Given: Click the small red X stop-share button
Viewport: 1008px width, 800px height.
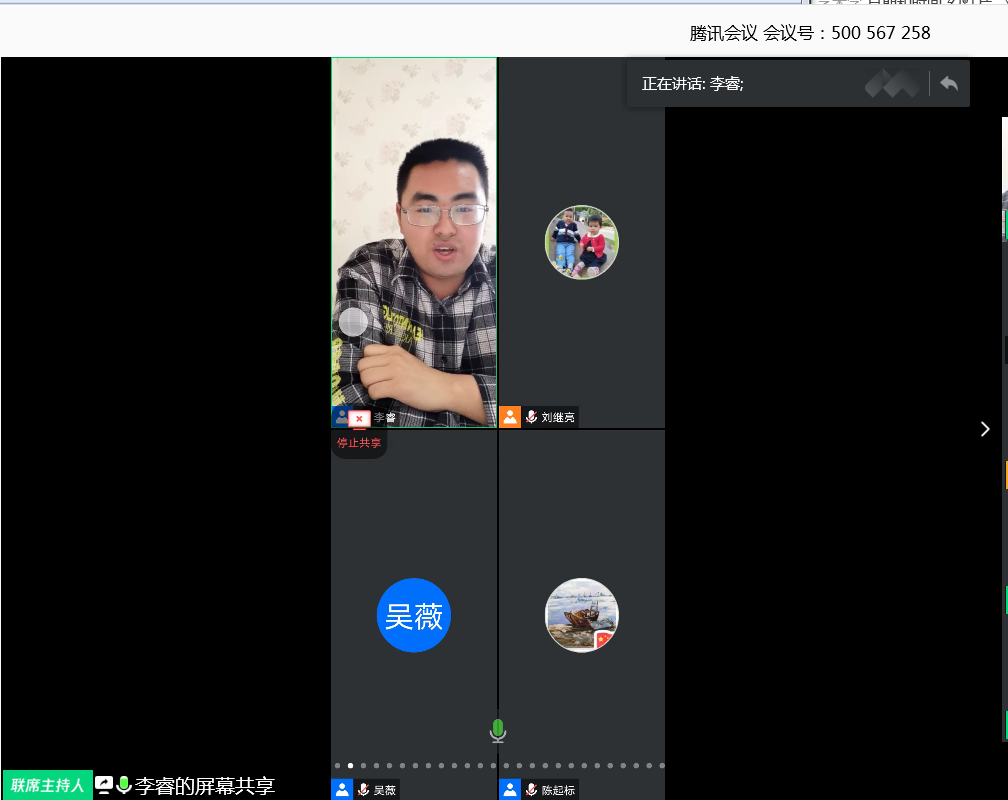Looking at the screenshot, I should pyautogui.click(x=359, y=419).
